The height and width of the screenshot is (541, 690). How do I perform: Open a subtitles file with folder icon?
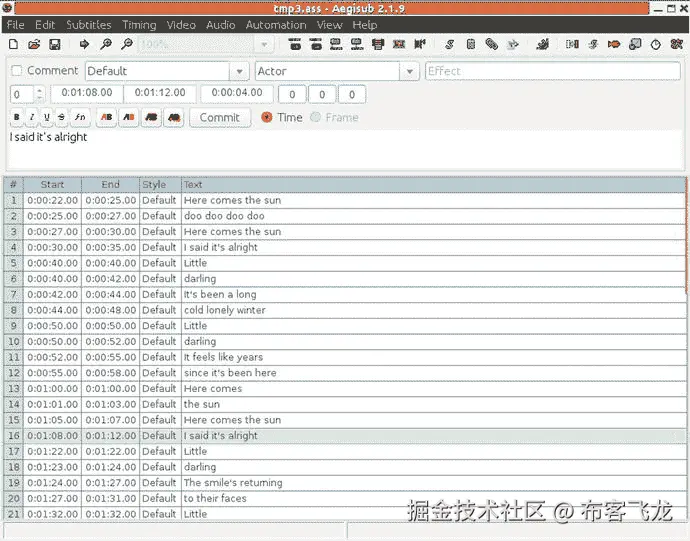[x=34, y=44]
